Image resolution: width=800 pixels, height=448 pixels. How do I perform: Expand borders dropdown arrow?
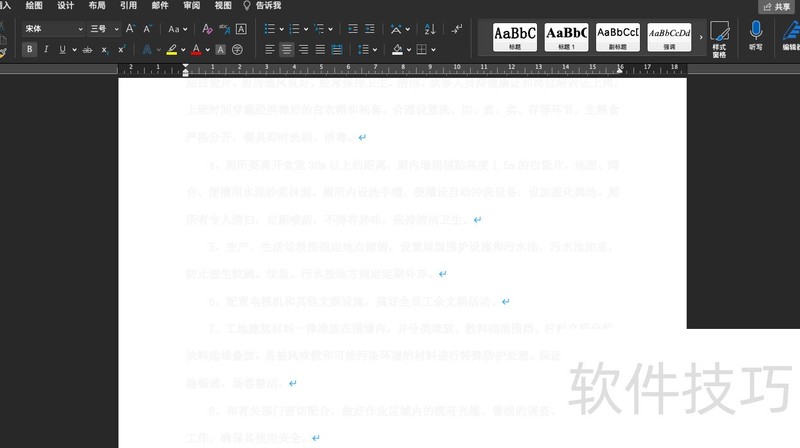(433, 50)
